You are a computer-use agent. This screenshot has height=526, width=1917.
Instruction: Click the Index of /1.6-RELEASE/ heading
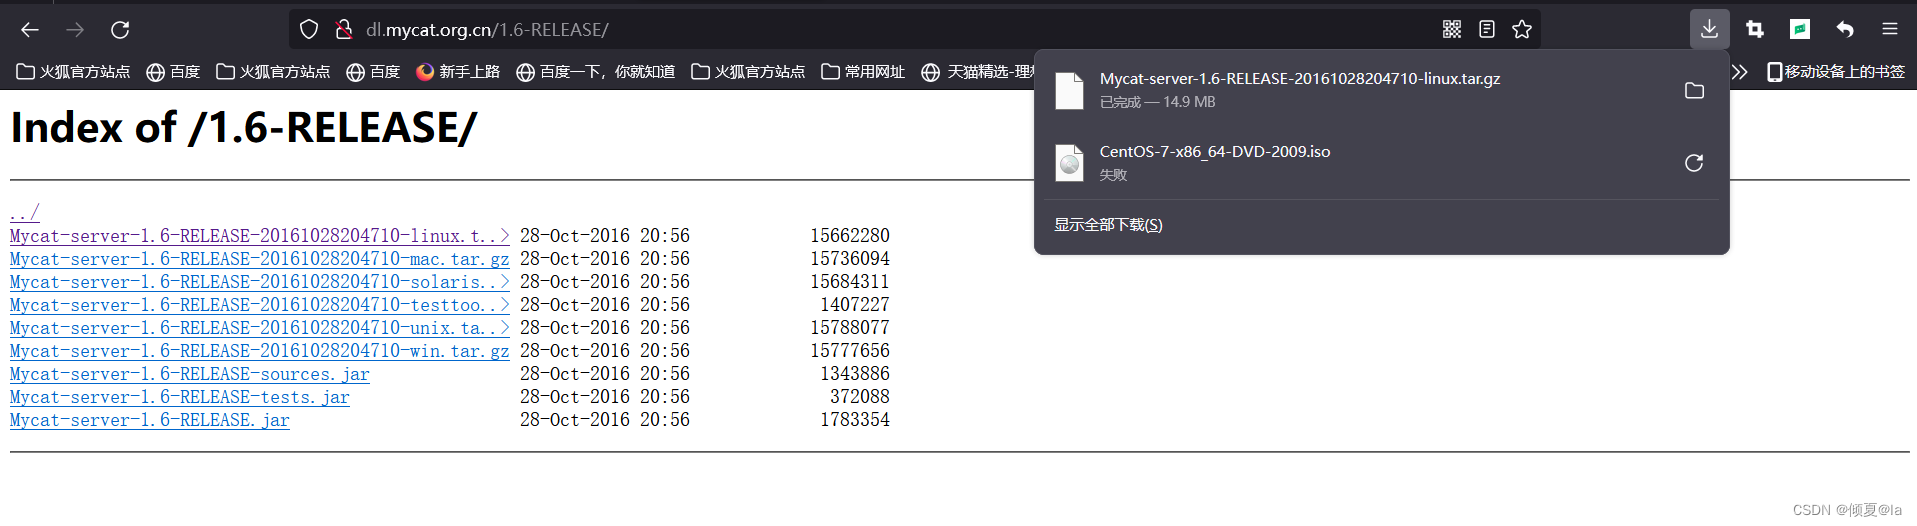[244, 128]
